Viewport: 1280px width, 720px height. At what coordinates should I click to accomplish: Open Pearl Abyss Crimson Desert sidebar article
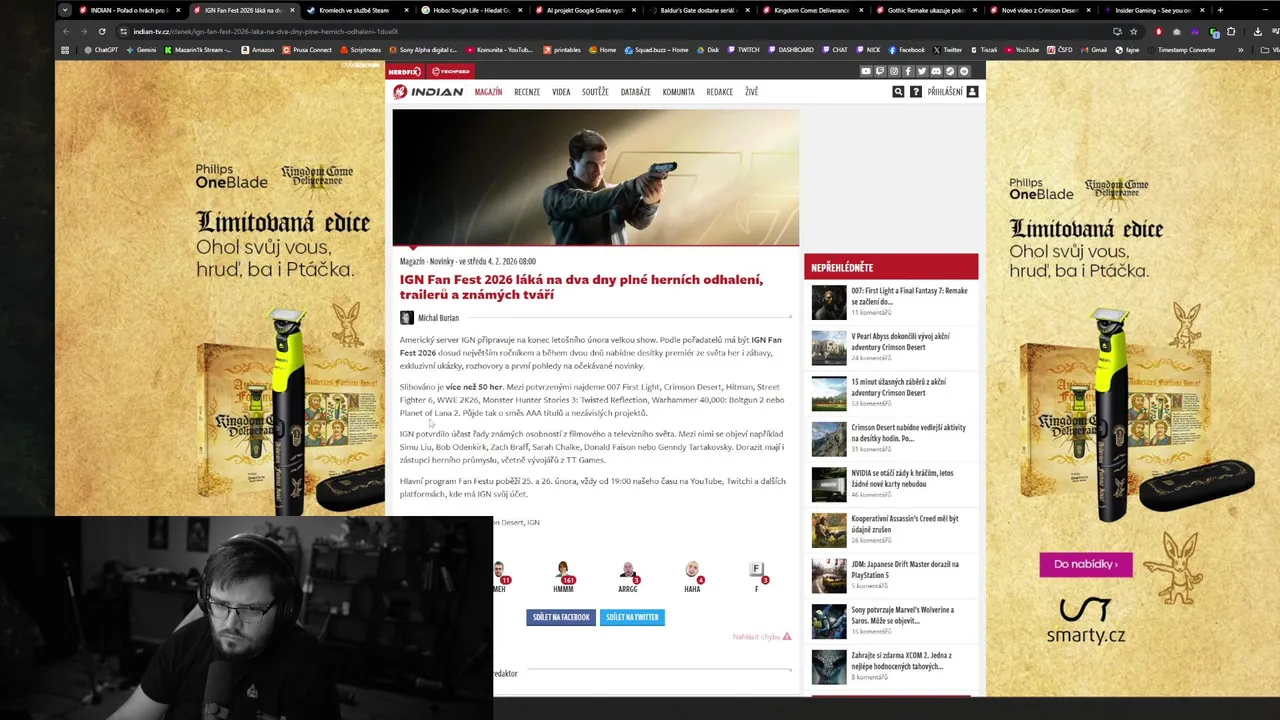coord(900,342)
